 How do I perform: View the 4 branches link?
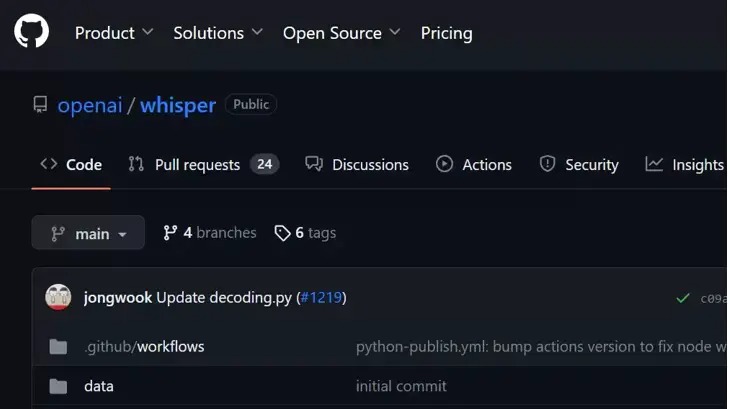pyautogui.click(x=210, y=233)
